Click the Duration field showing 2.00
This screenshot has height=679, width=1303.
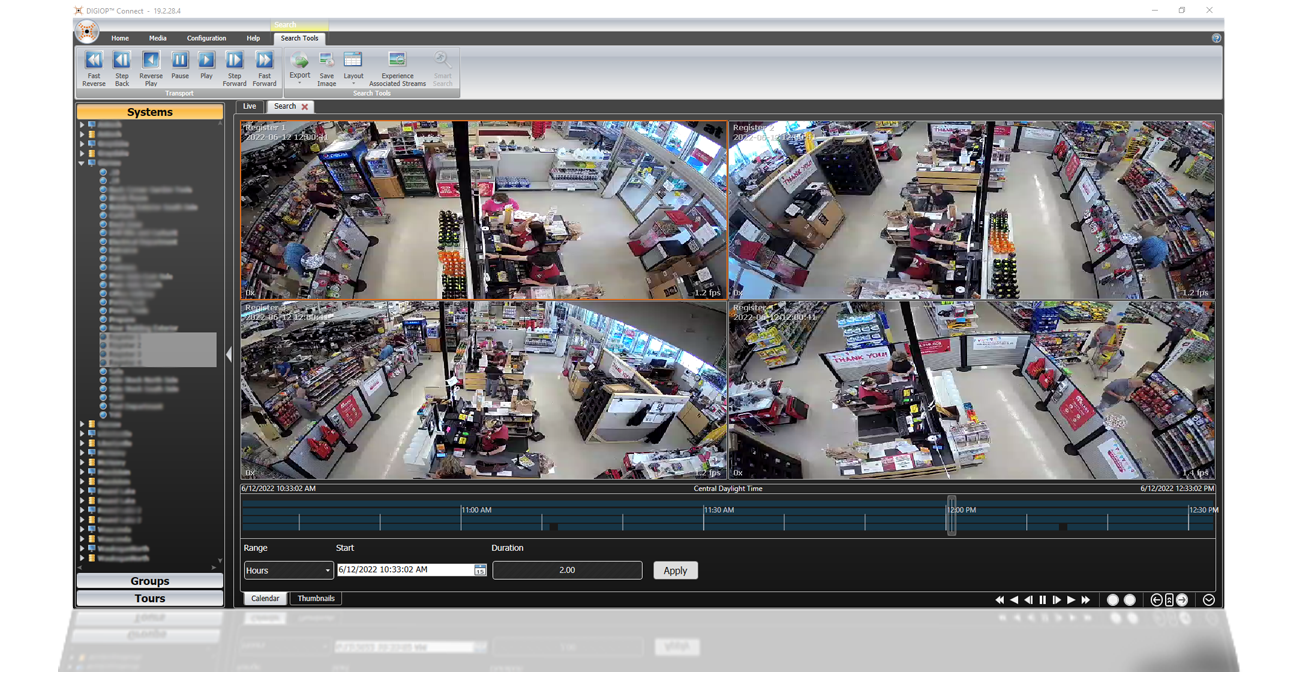pyautogui.click(x=567, y=570)
